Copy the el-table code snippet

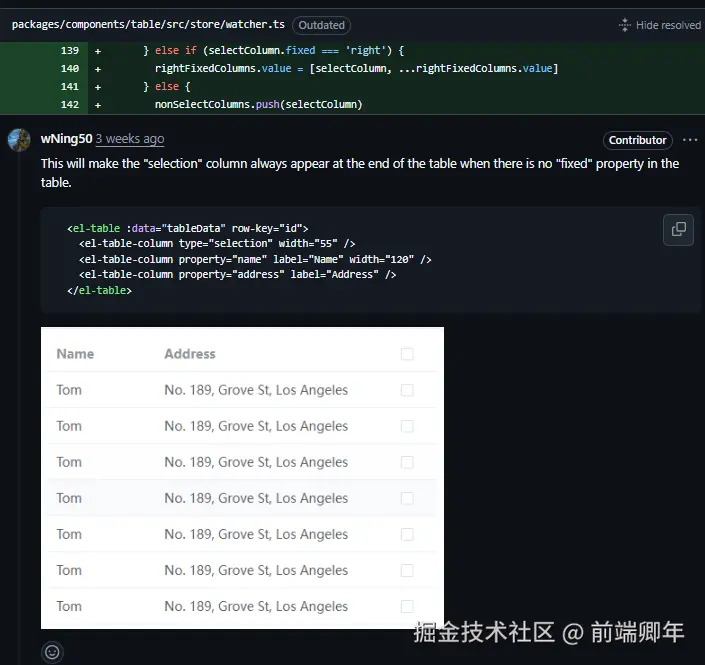point(678,230)
